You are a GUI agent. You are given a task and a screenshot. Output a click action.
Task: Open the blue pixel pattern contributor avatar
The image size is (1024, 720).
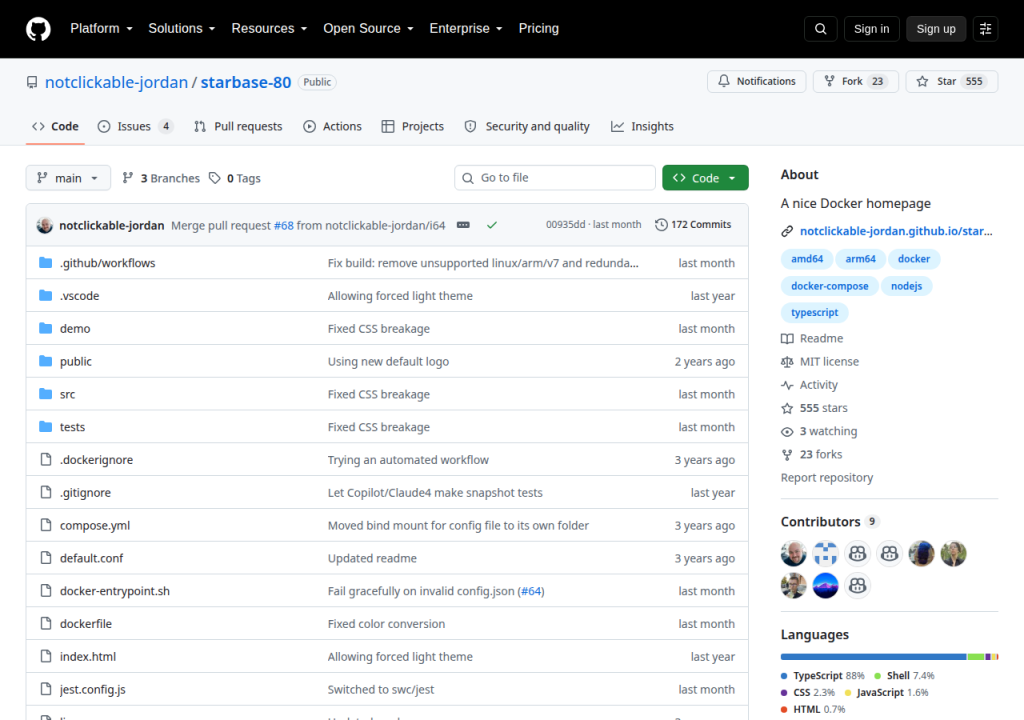click(825, 554)
